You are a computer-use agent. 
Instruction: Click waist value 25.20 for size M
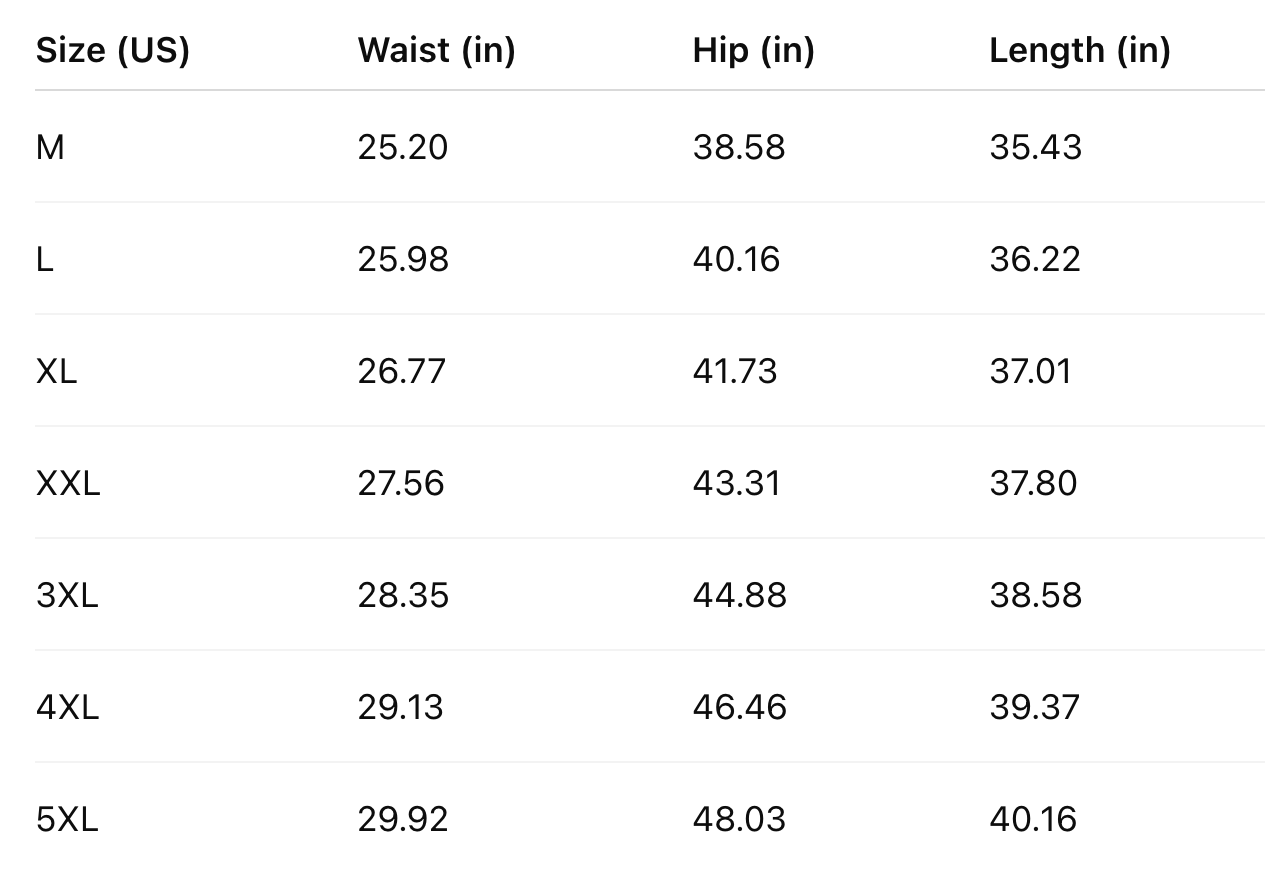pyautogui.click(x=403, y=148)
